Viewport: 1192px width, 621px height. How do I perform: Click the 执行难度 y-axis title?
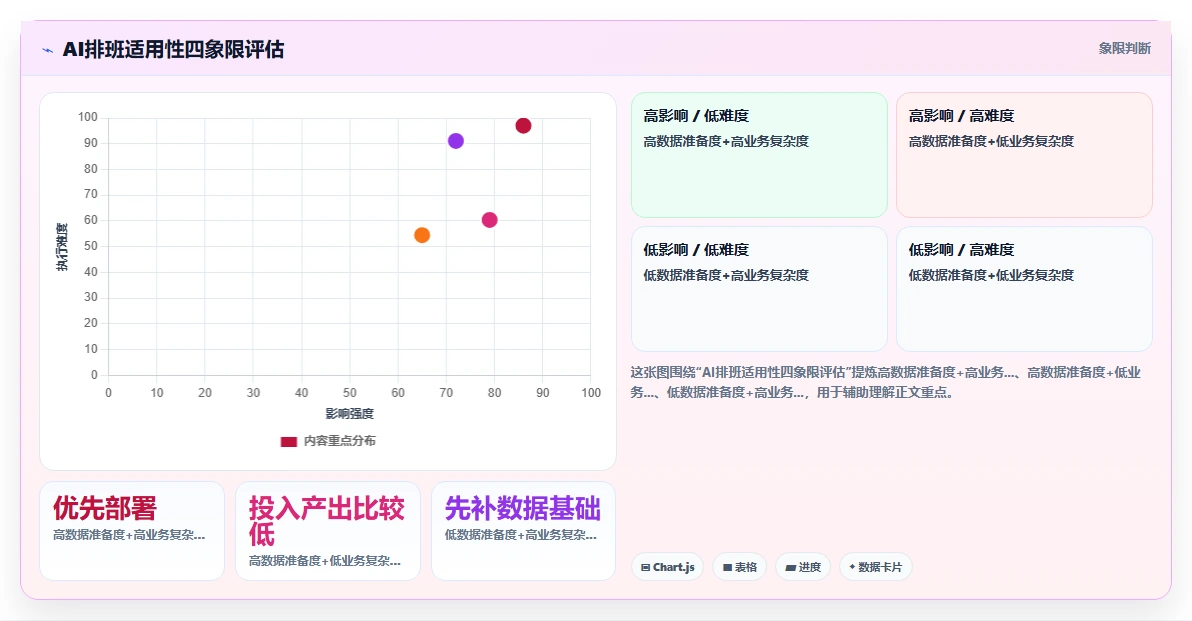62,247
